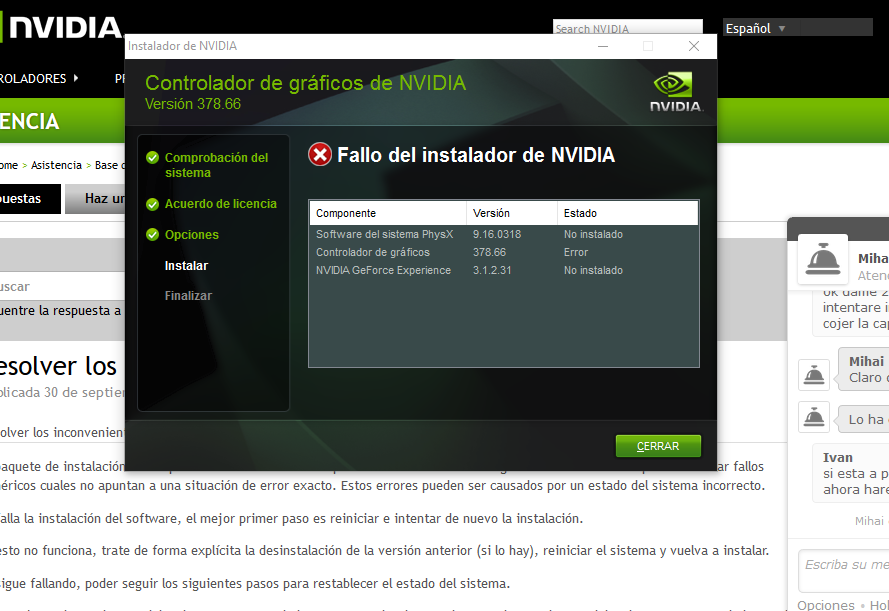Click the Error status of Controlador de gráficos

tap(575, 252)
